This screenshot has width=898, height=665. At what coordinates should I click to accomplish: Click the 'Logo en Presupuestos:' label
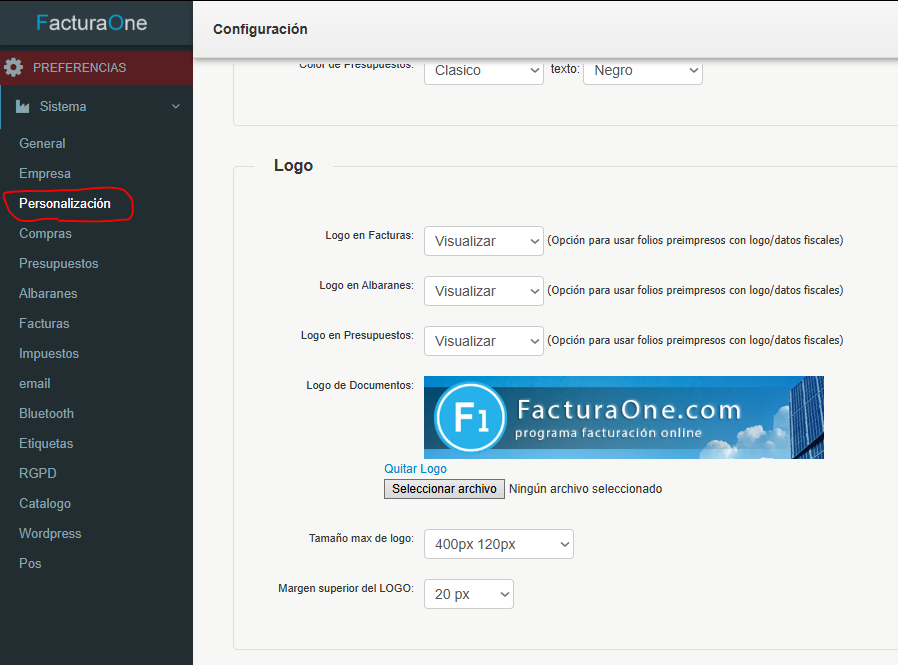357,335
